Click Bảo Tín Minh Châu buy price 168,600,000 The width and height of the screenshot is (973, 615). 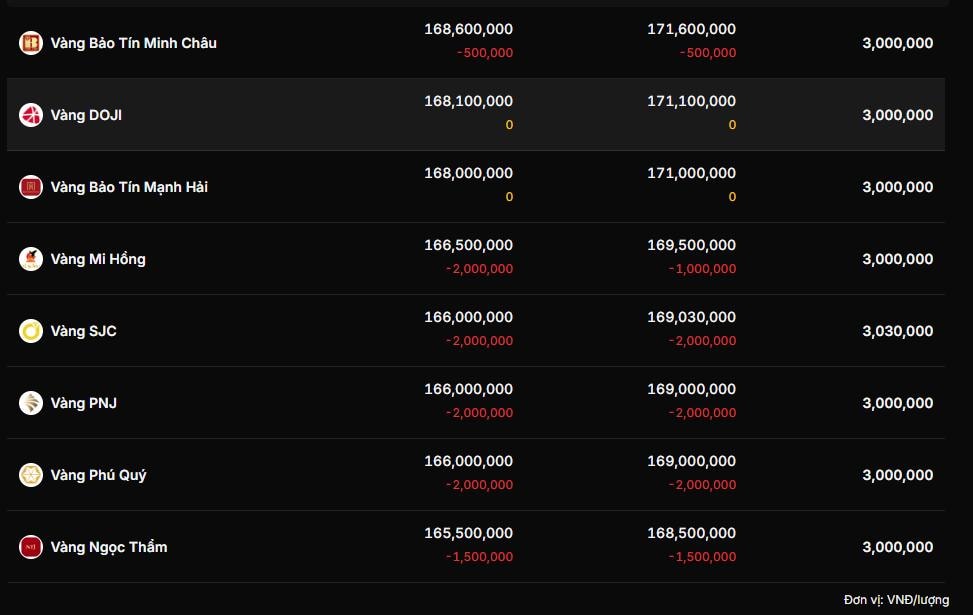click(x=468, y=29)
